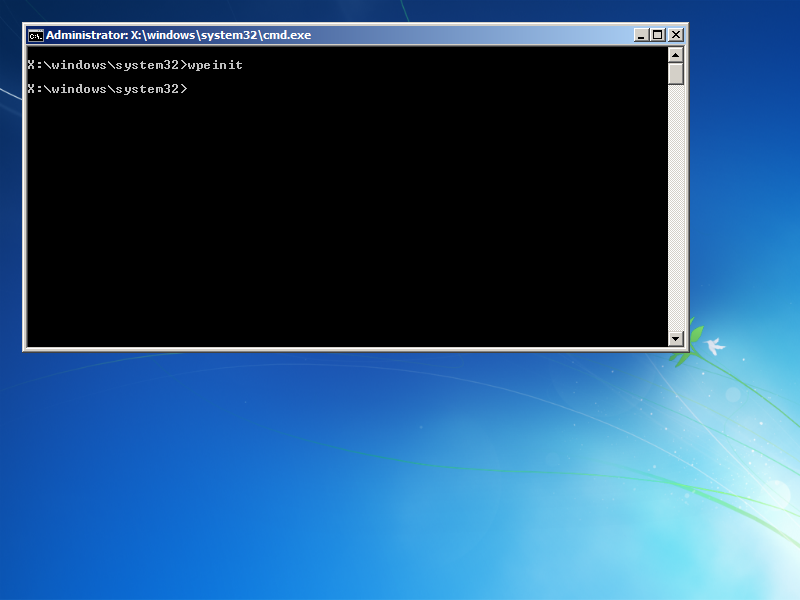Maximize the cmd.exe window

pos(658,35)
